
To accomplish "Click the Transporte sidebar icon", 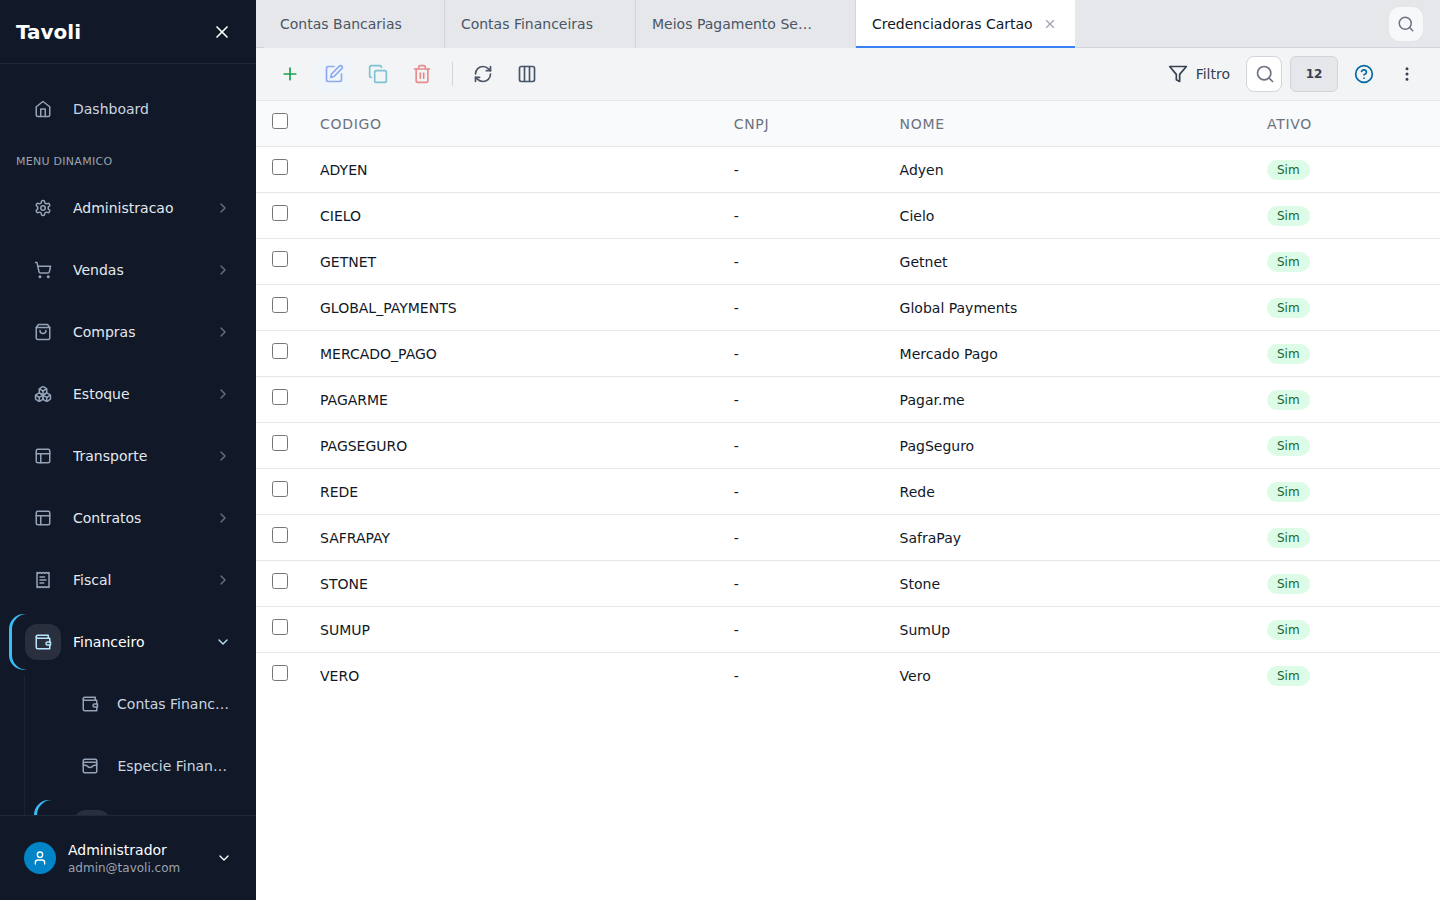I will tap(43, 456).
